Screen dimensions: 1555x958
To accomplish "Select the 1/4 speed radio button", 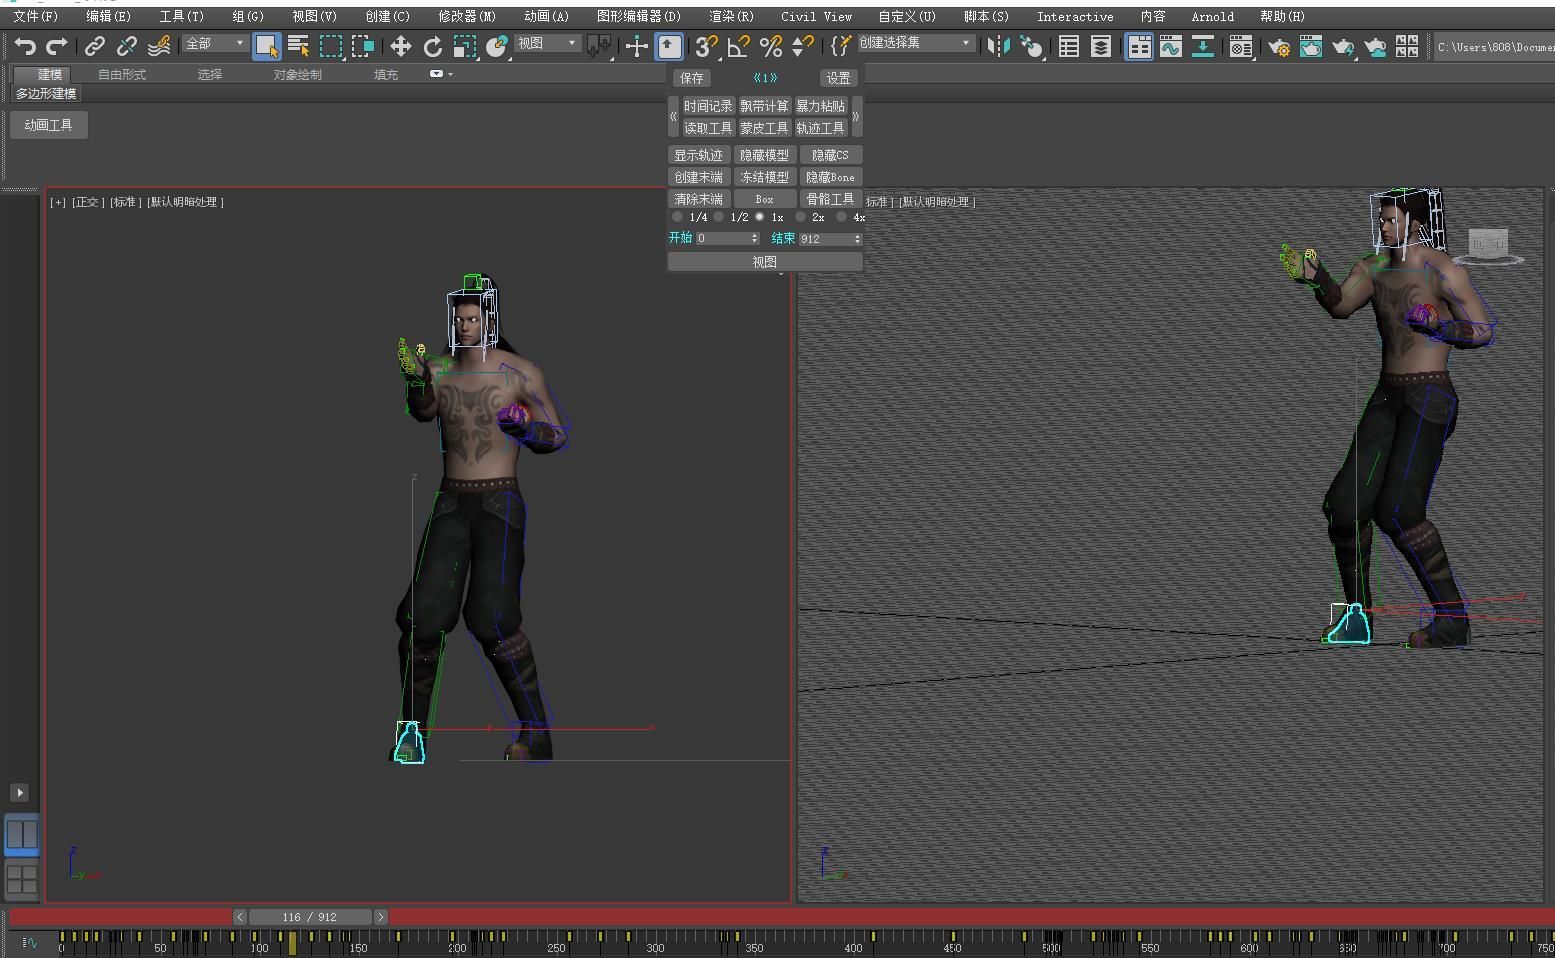I will pyautogui.click(x=678, y=217).
